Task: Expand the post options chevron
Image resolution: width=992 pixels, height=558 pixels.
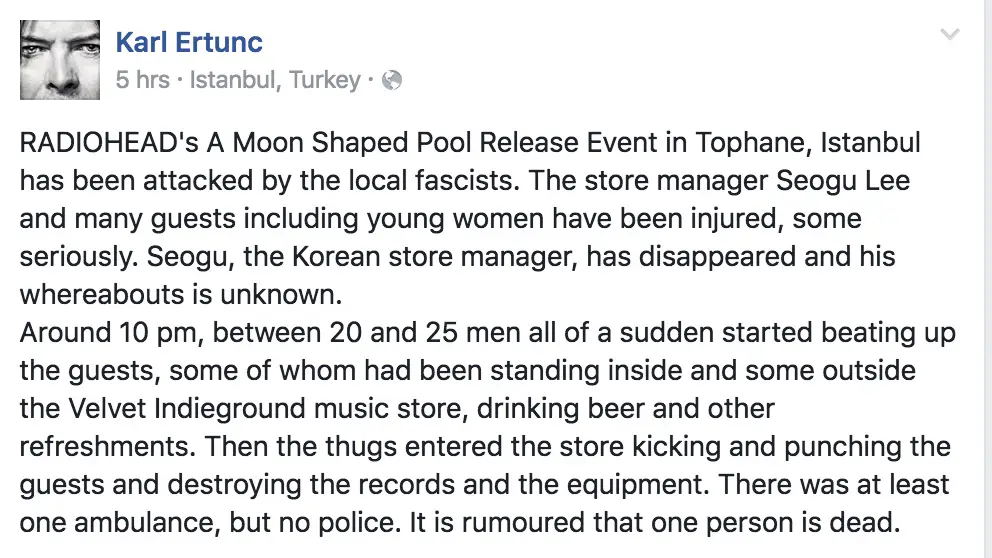Action: click(x=950, y=34)
